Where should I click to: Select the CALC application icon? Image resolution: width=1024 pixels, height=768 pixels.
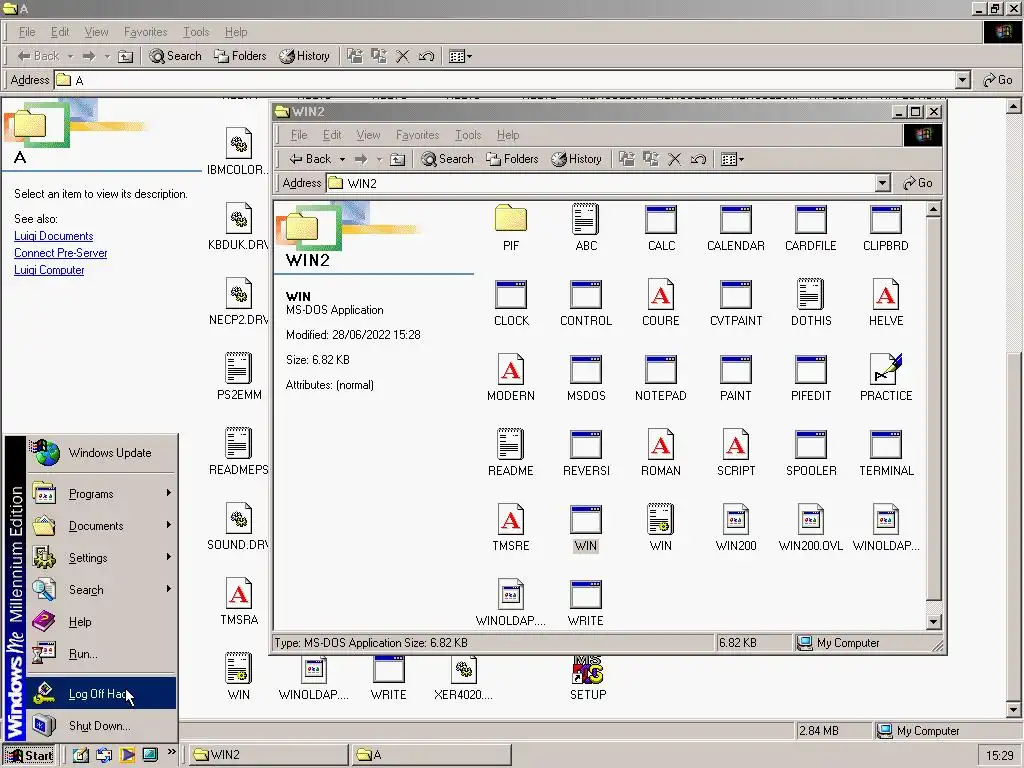661,219
